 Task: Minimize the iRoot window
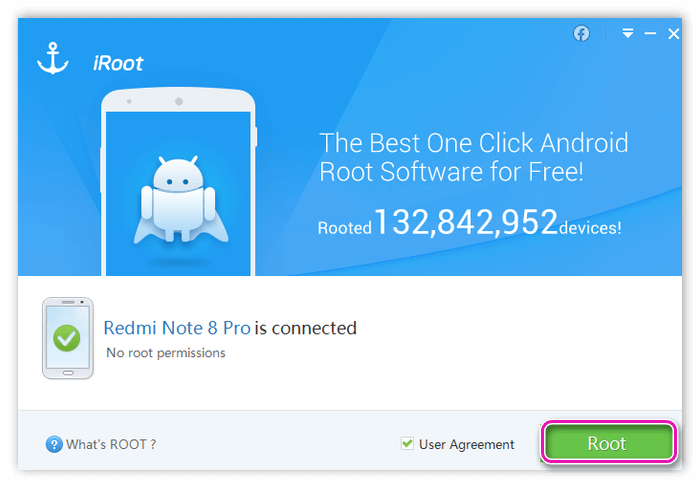coord(650,33)
